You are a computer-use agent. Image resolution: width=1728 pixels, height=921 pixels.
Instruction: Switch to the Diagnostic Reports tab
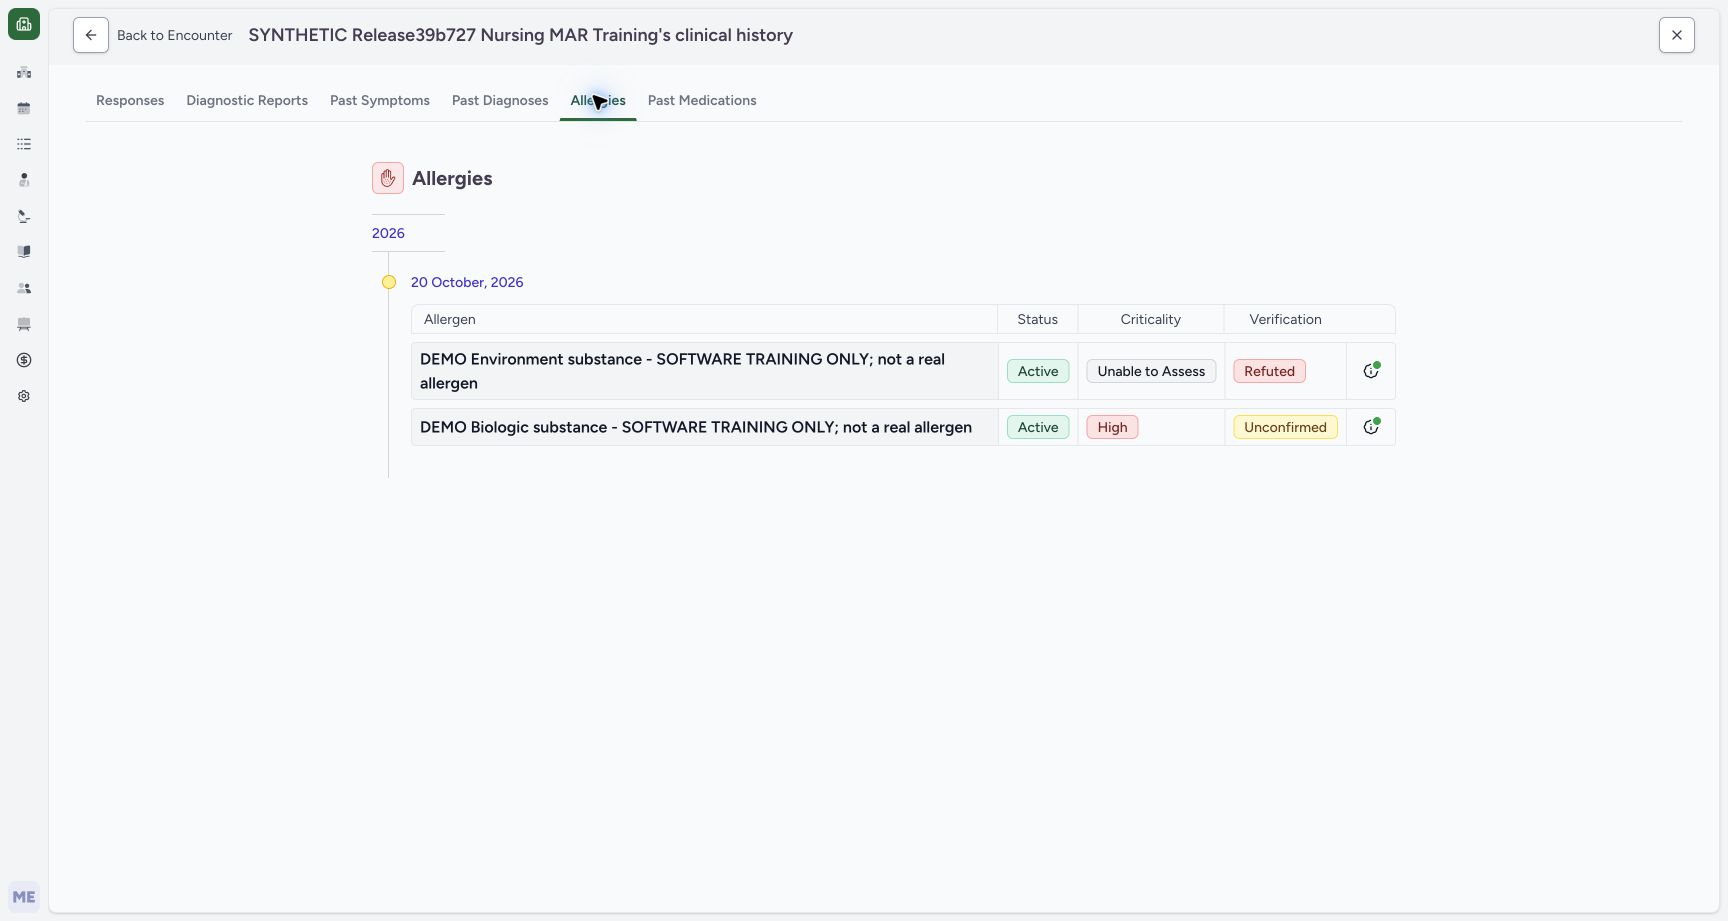pyautogui.click(x=247, y=100)
